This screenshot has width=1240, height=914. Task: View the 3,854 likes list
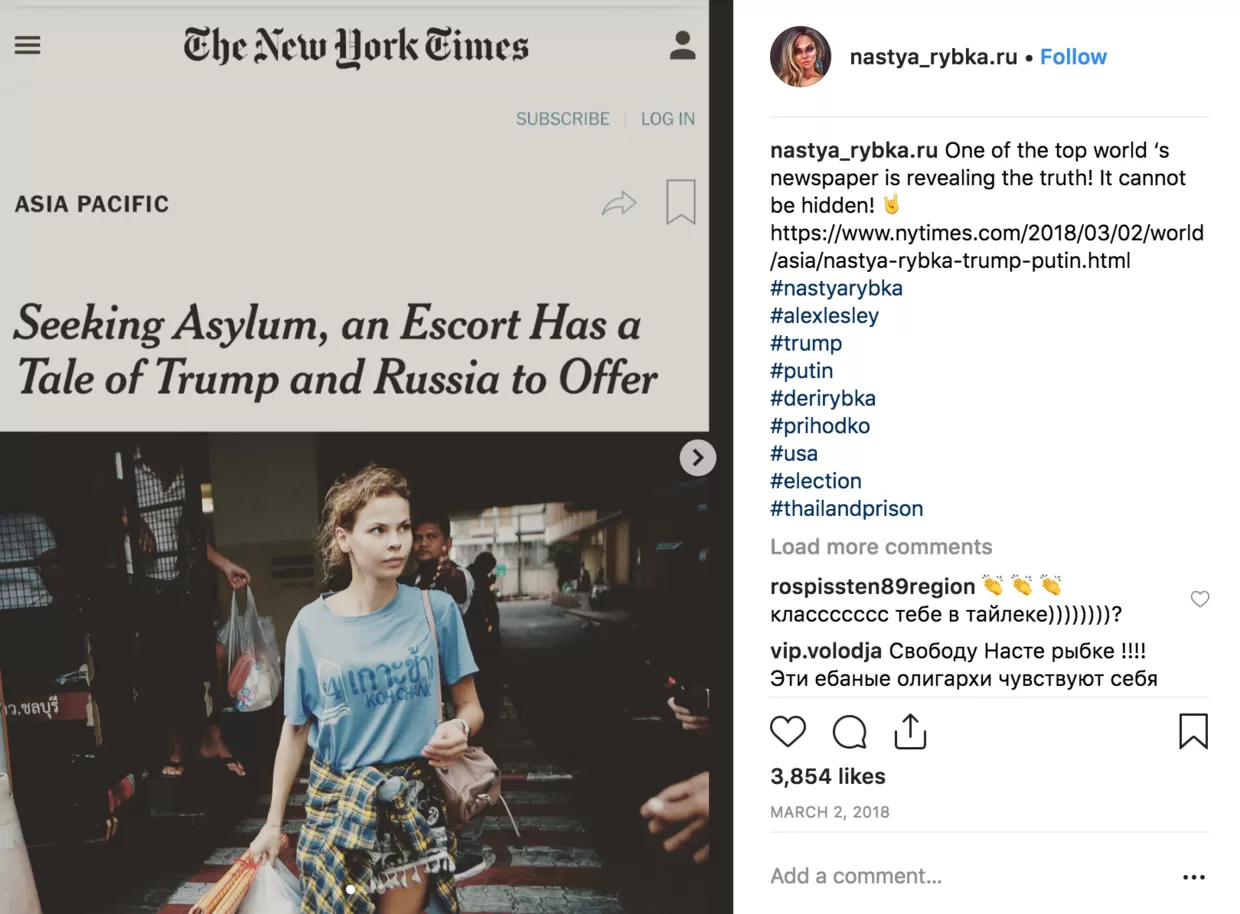click(828, 776)
